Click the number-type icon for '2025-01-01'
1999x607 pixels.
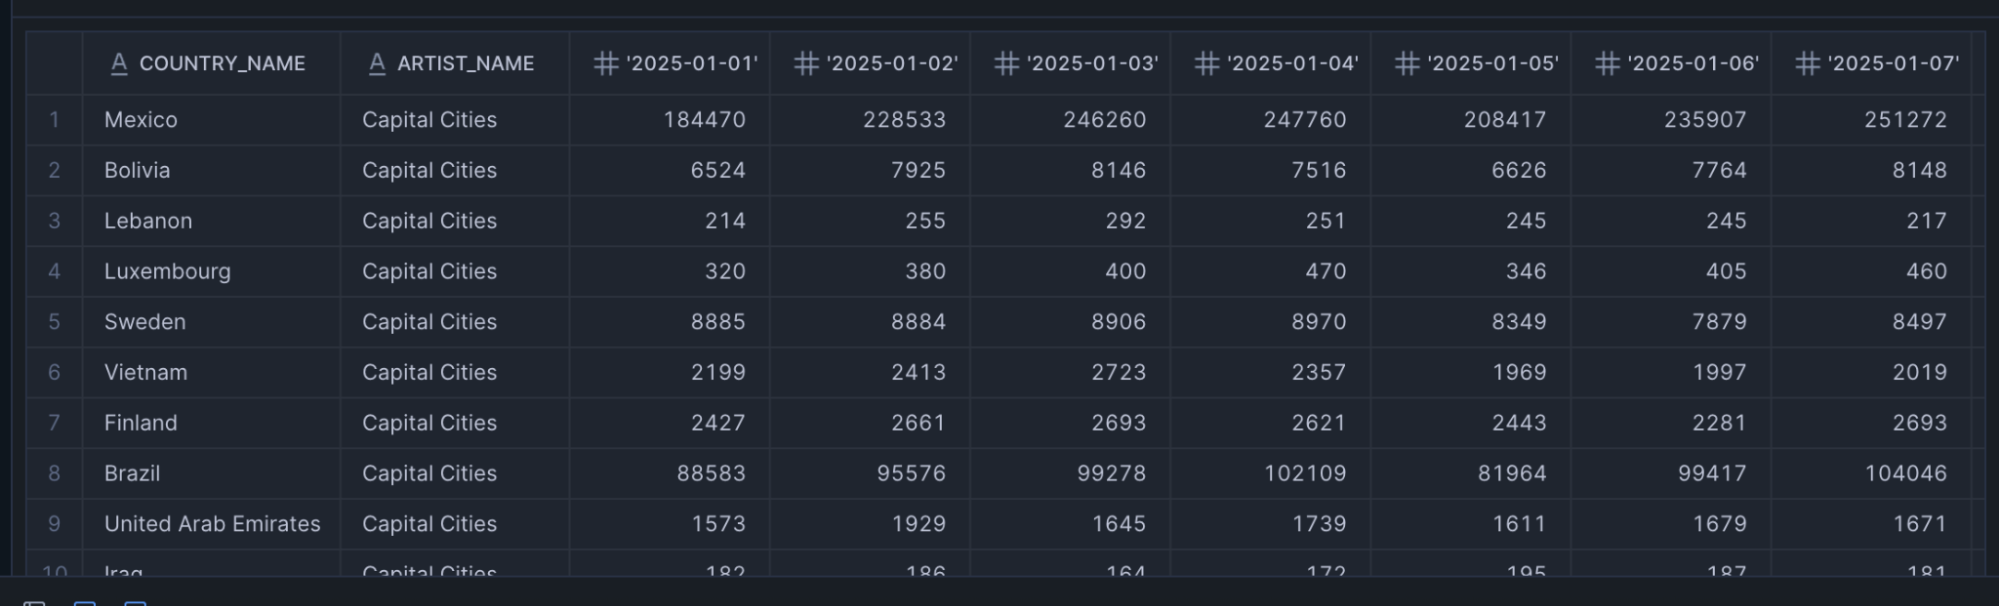[606, 64]
